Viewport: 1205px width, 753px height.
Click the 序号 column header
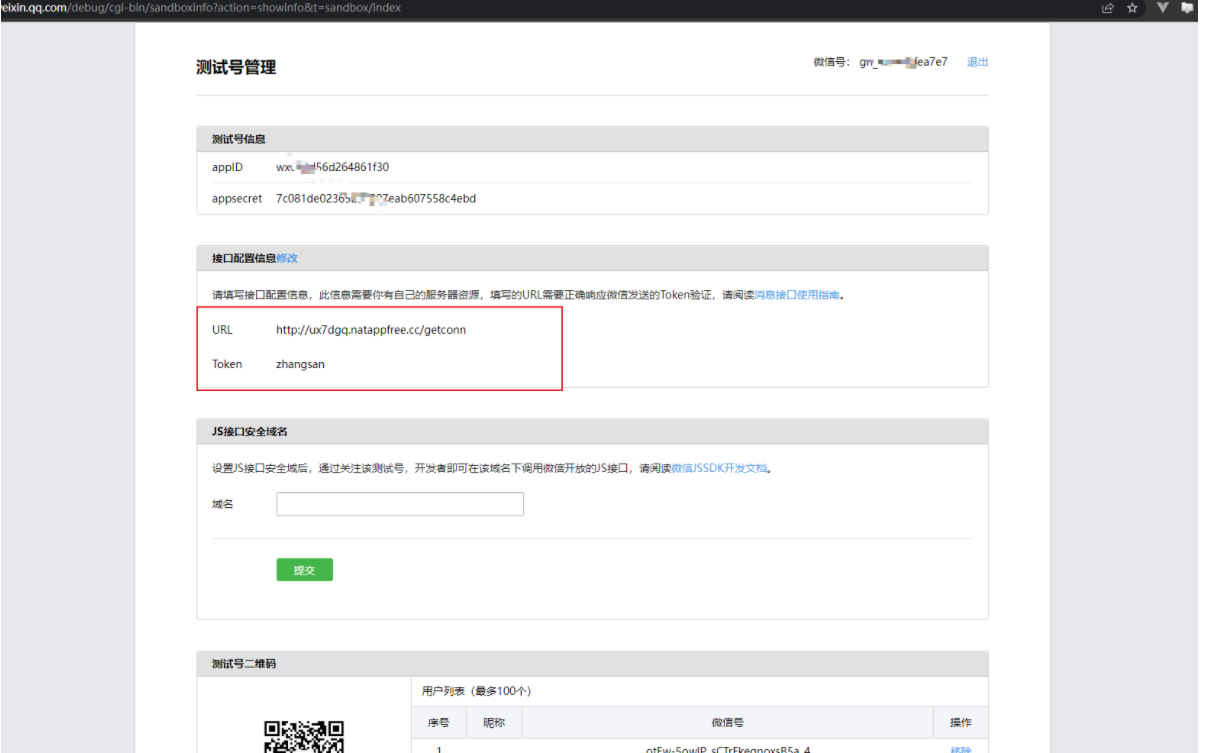click(439, 723)
